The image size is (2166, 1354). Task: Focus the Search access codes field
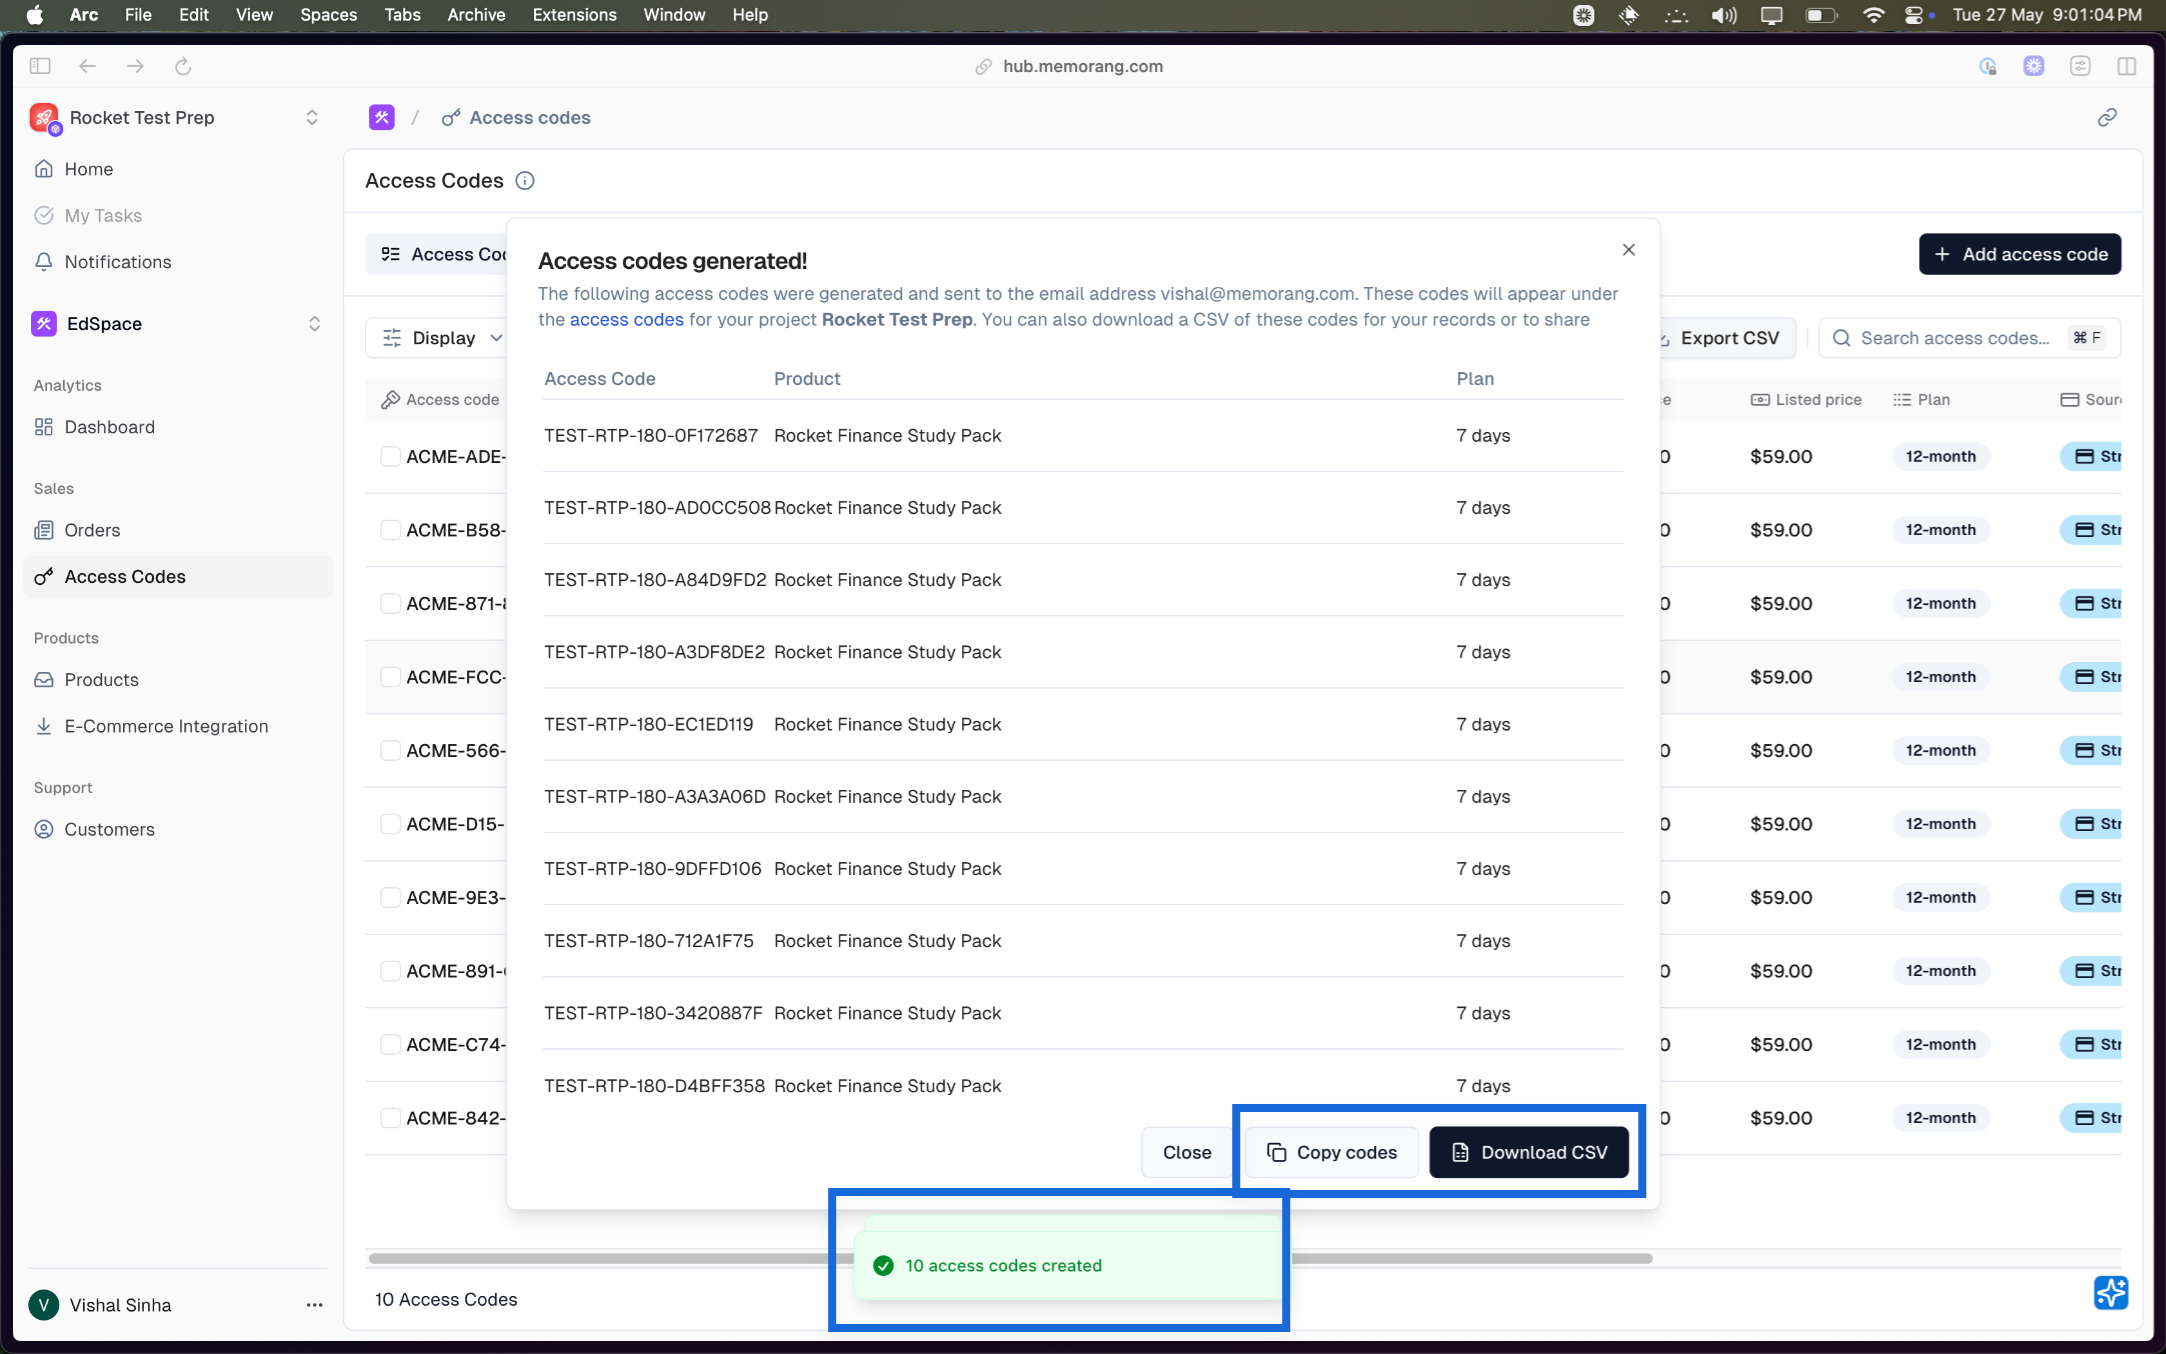[x=1954, y=338]
